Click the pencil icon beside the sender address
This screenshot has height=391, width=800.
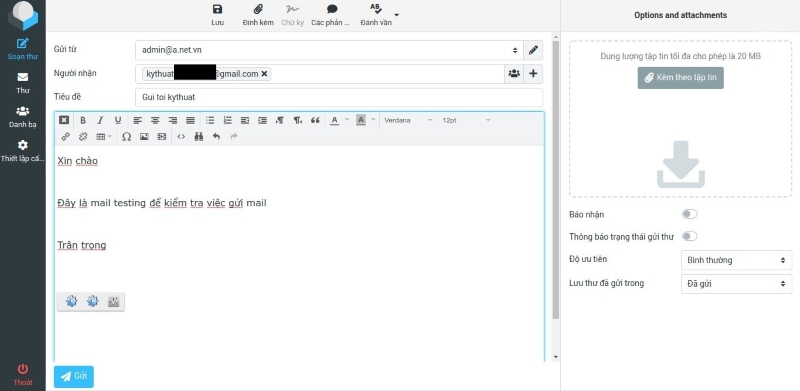pos(533,50)
